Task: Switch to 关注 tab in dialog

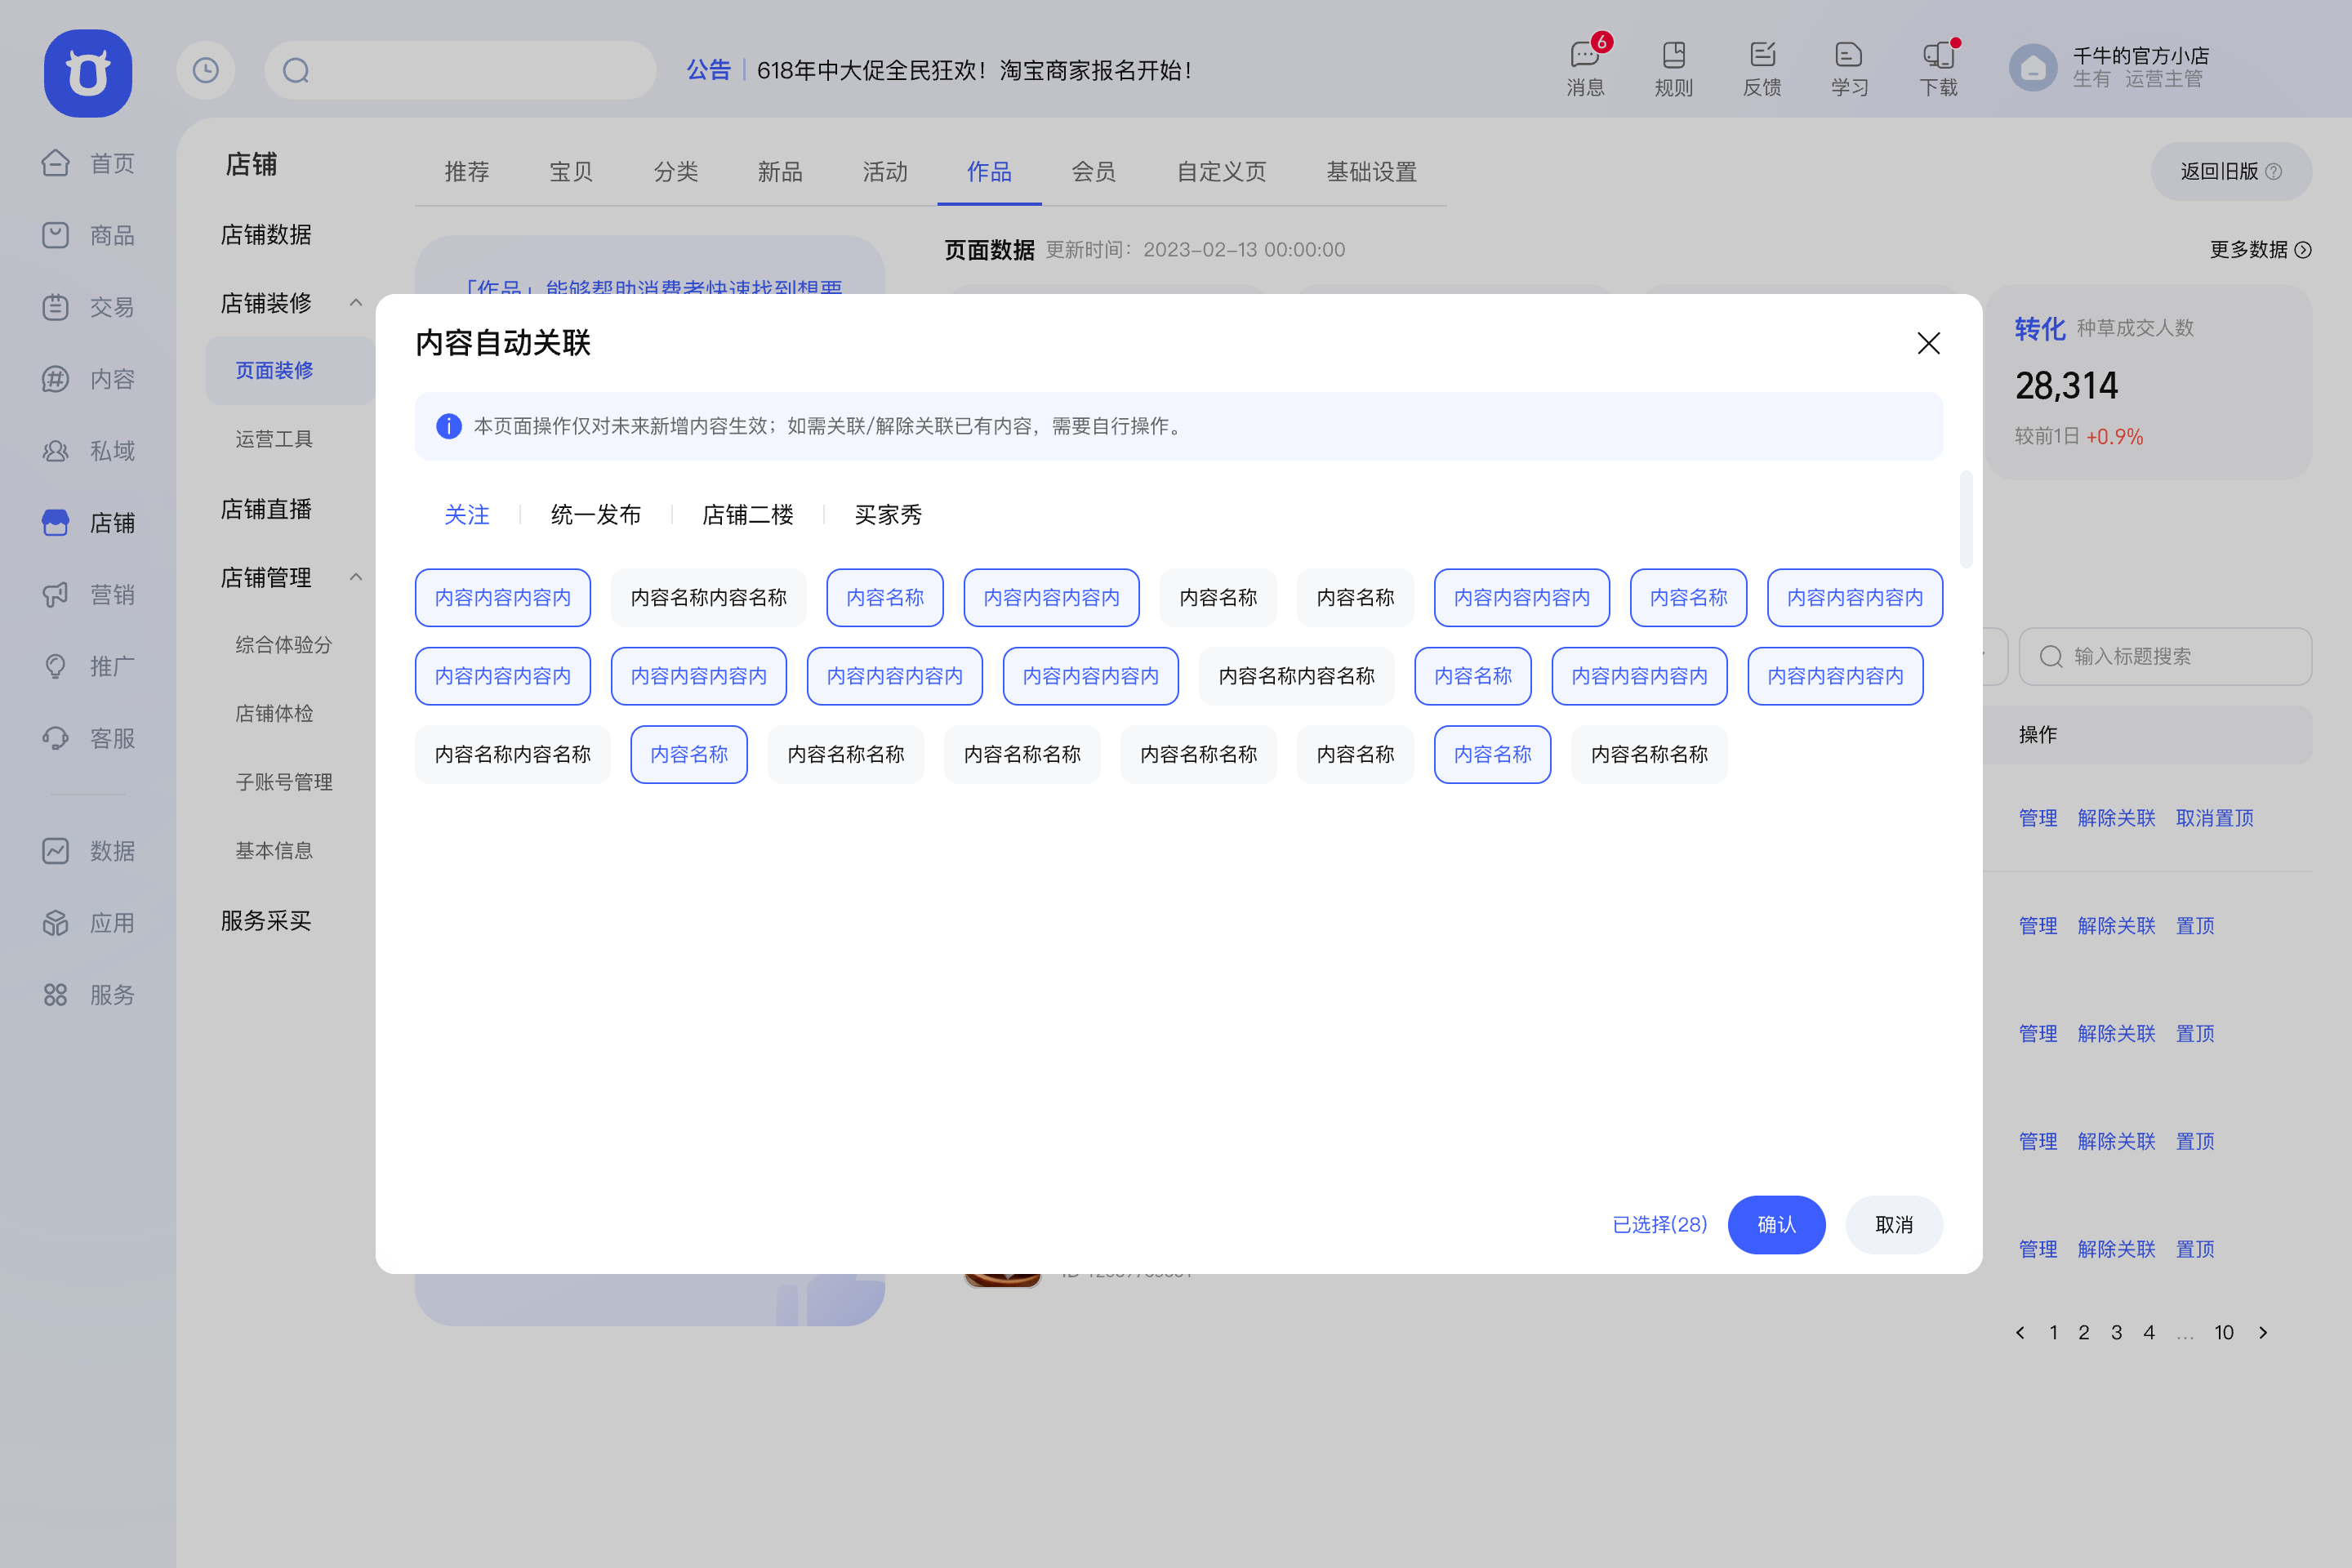Action: [x=467, y=515]
